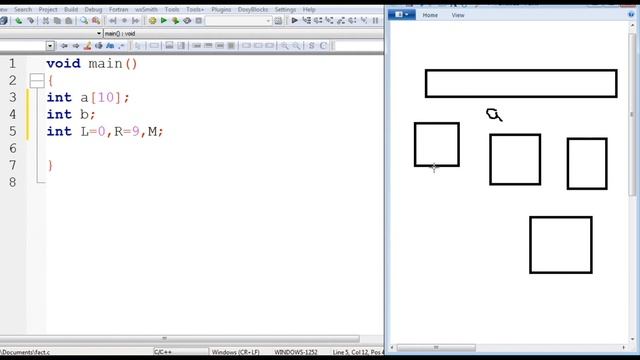Viewport: 640px width, 360px height.
Task: Open the Build menu
Action: click(x=71, y=9)
